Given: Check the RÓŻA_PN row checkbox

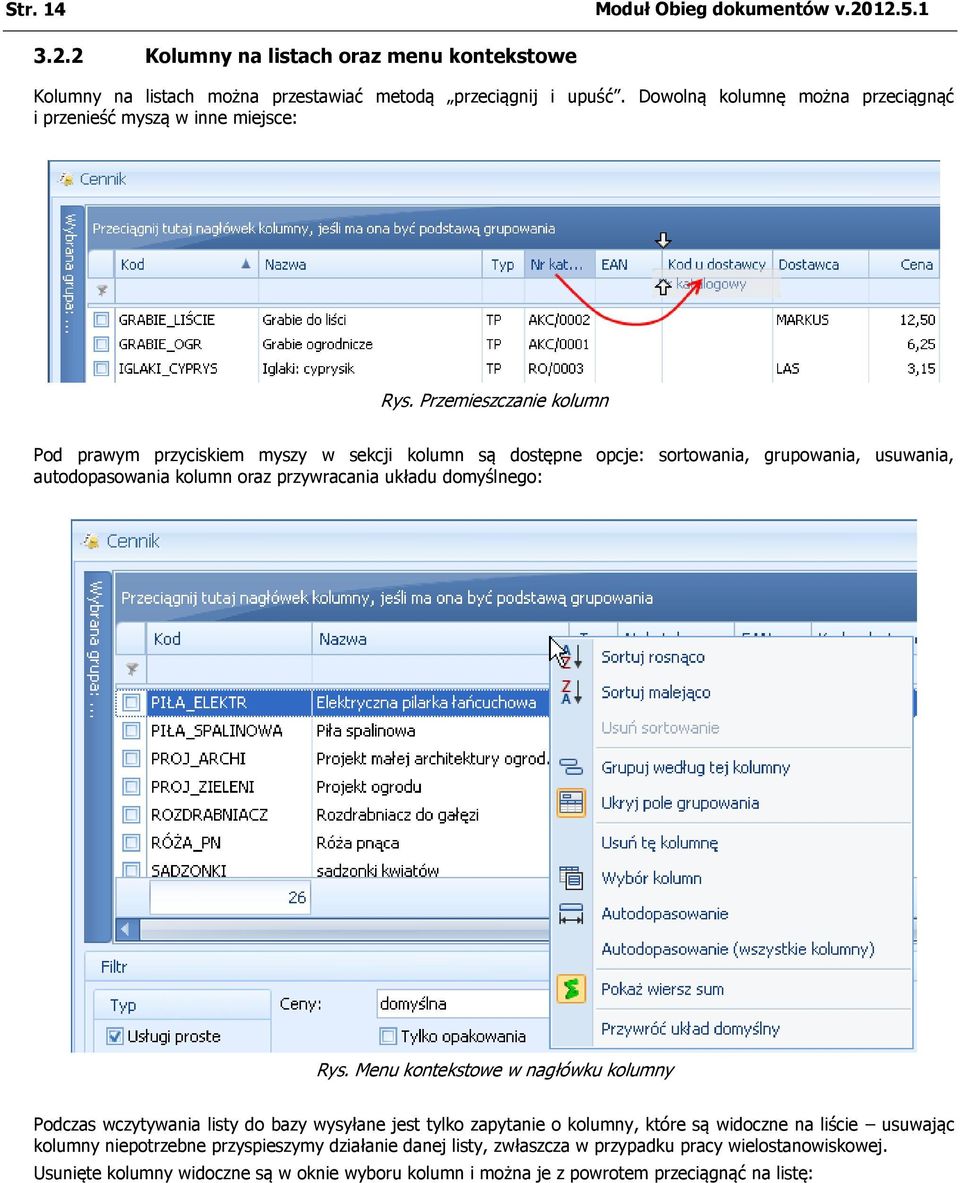Looking at the screenshot, I should tap(132, 843).
